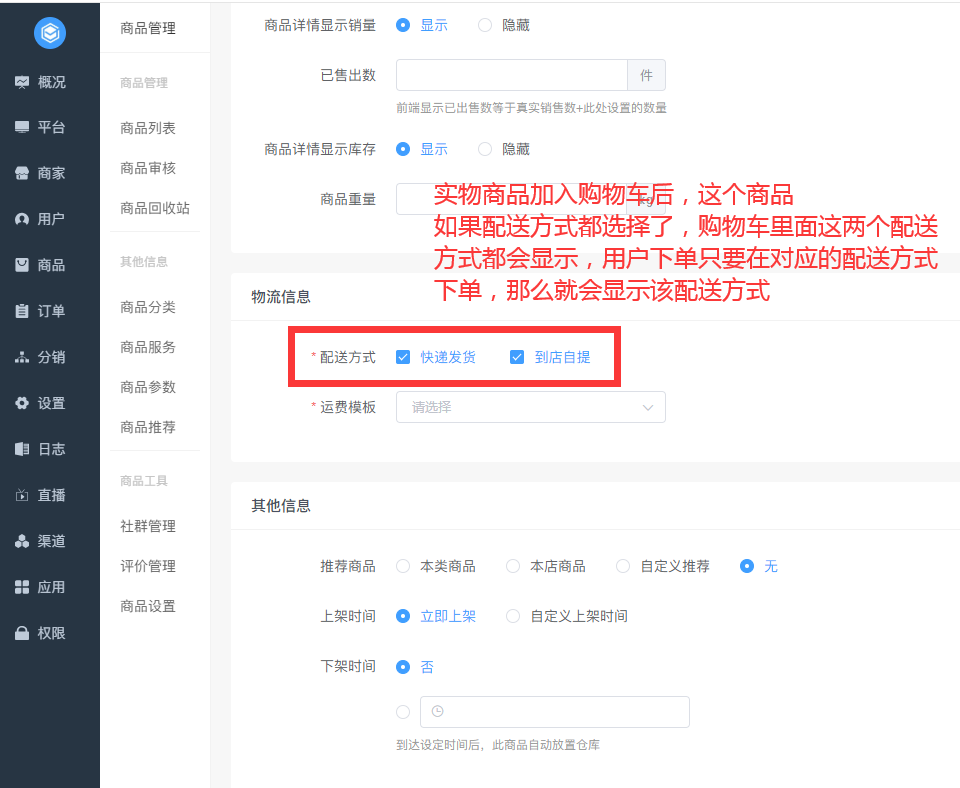960x788 pixels.
Task: Open 商品分类 in the submenu
Action: (x=148, y=307)
